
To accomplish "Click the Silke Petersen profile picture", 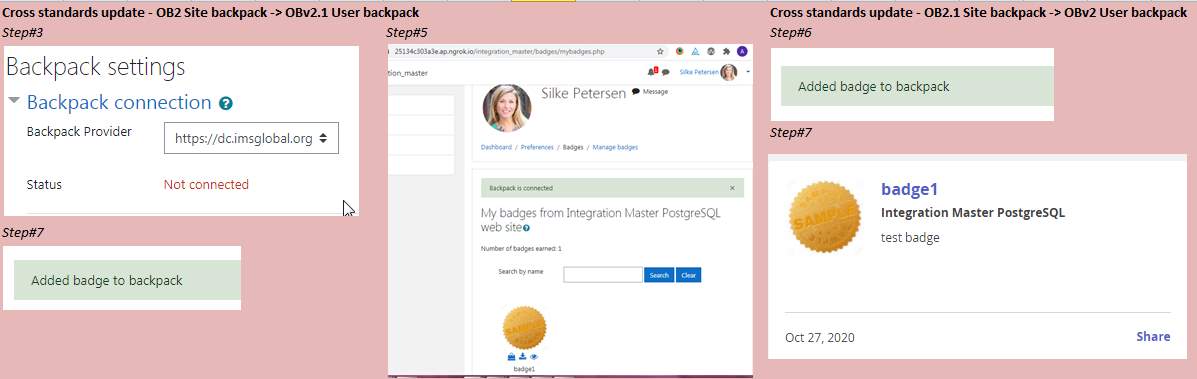I will 507,107.
